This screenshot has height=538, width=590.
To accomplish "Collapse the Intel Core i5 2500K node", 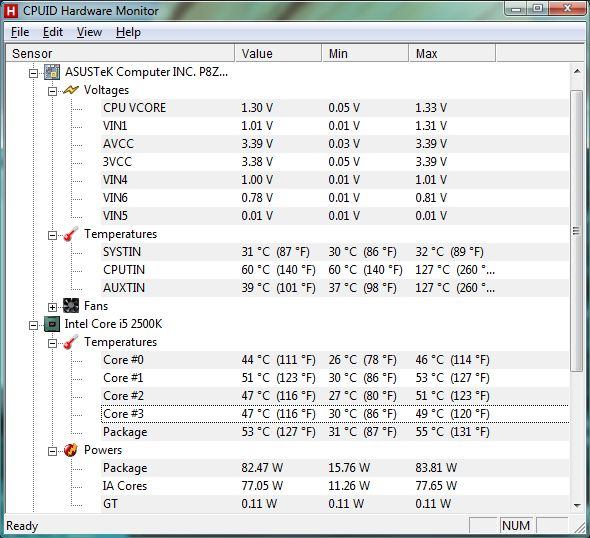I will (33, 325).
